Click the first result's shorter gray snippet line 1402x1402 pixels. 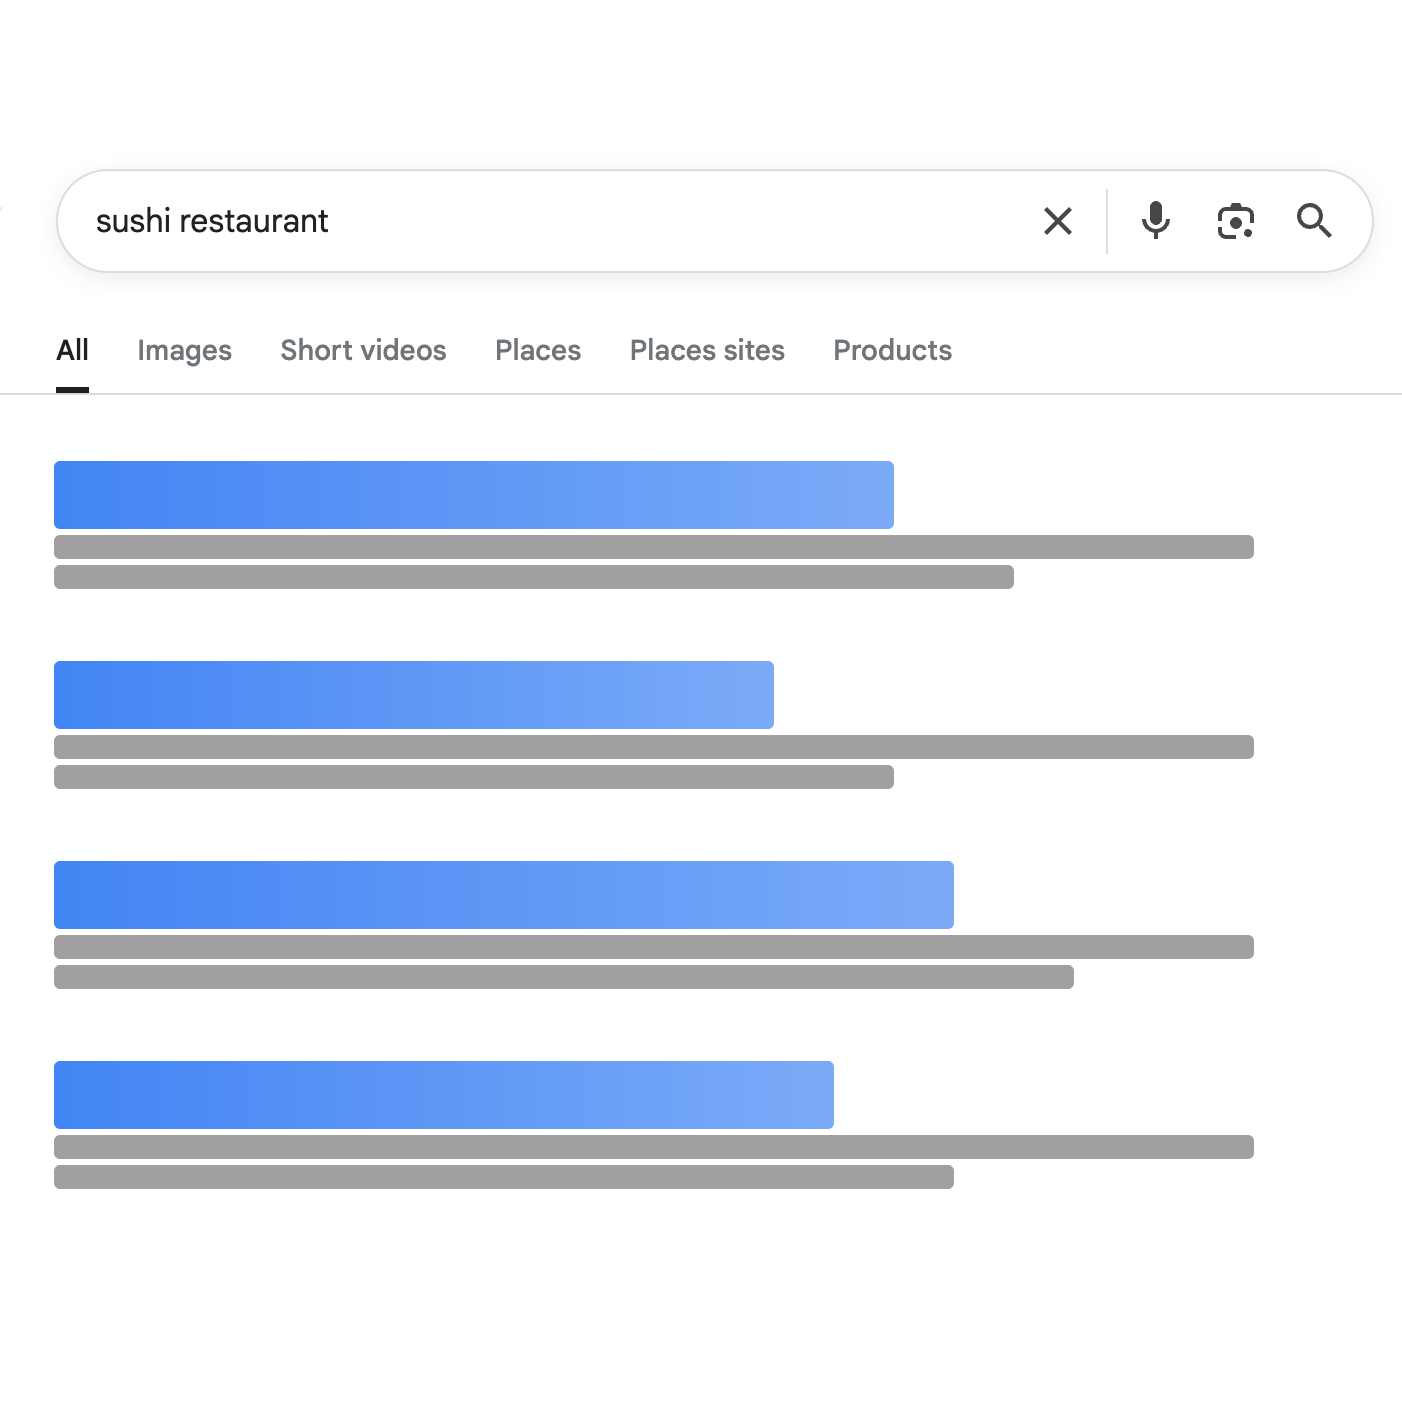coord(533,577)
